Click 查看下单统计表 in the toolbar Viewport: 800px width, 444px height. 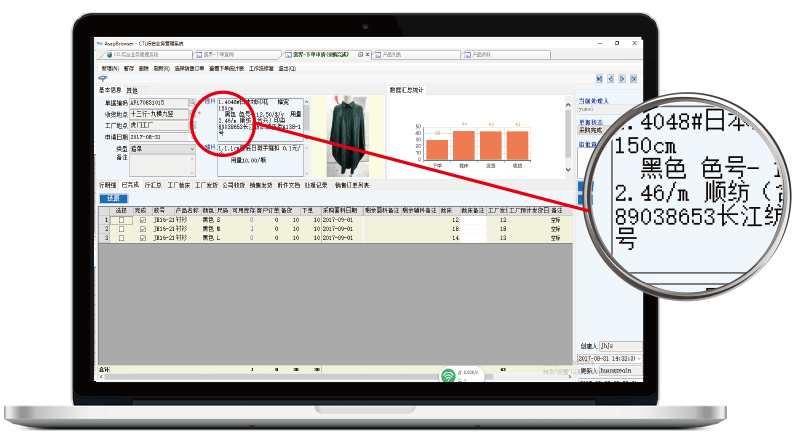click(x=227, y=68)
